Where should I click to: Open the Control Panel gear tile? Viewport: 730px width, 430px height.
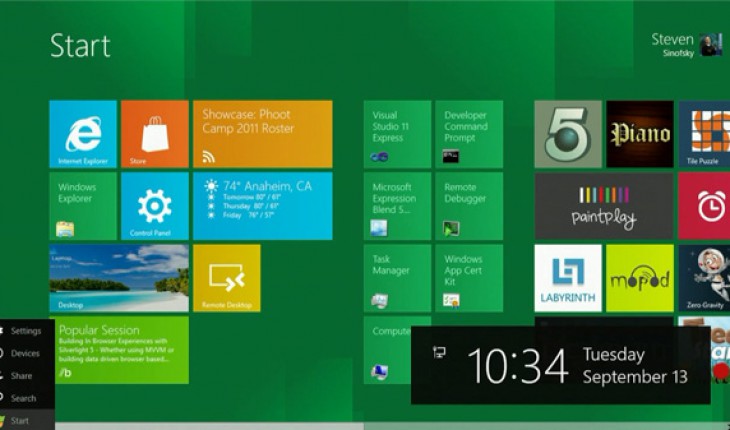click(155, 206)
